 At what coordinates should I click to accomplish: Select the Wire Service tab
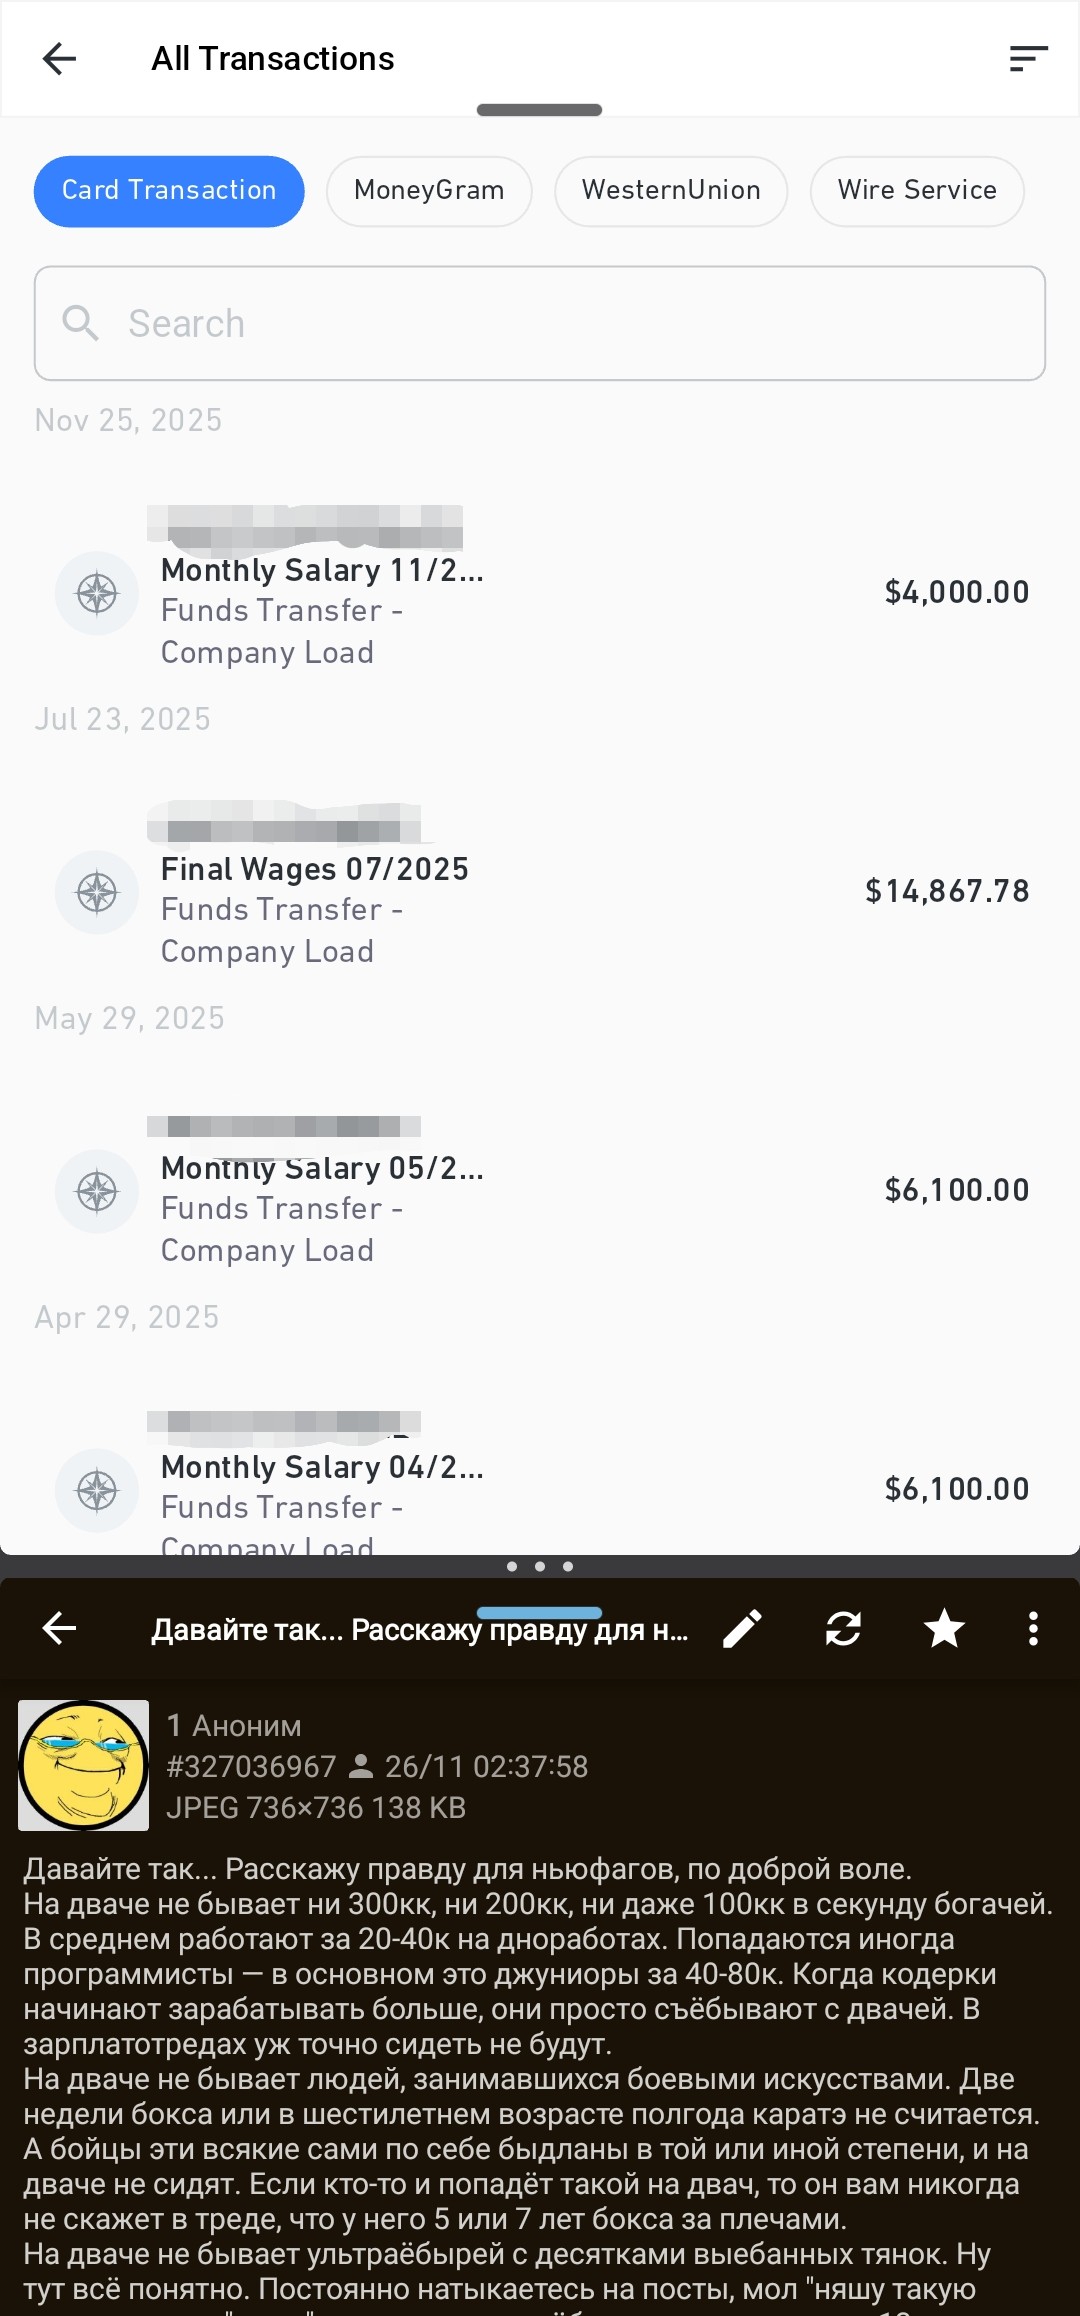click(x=917, y=191)
